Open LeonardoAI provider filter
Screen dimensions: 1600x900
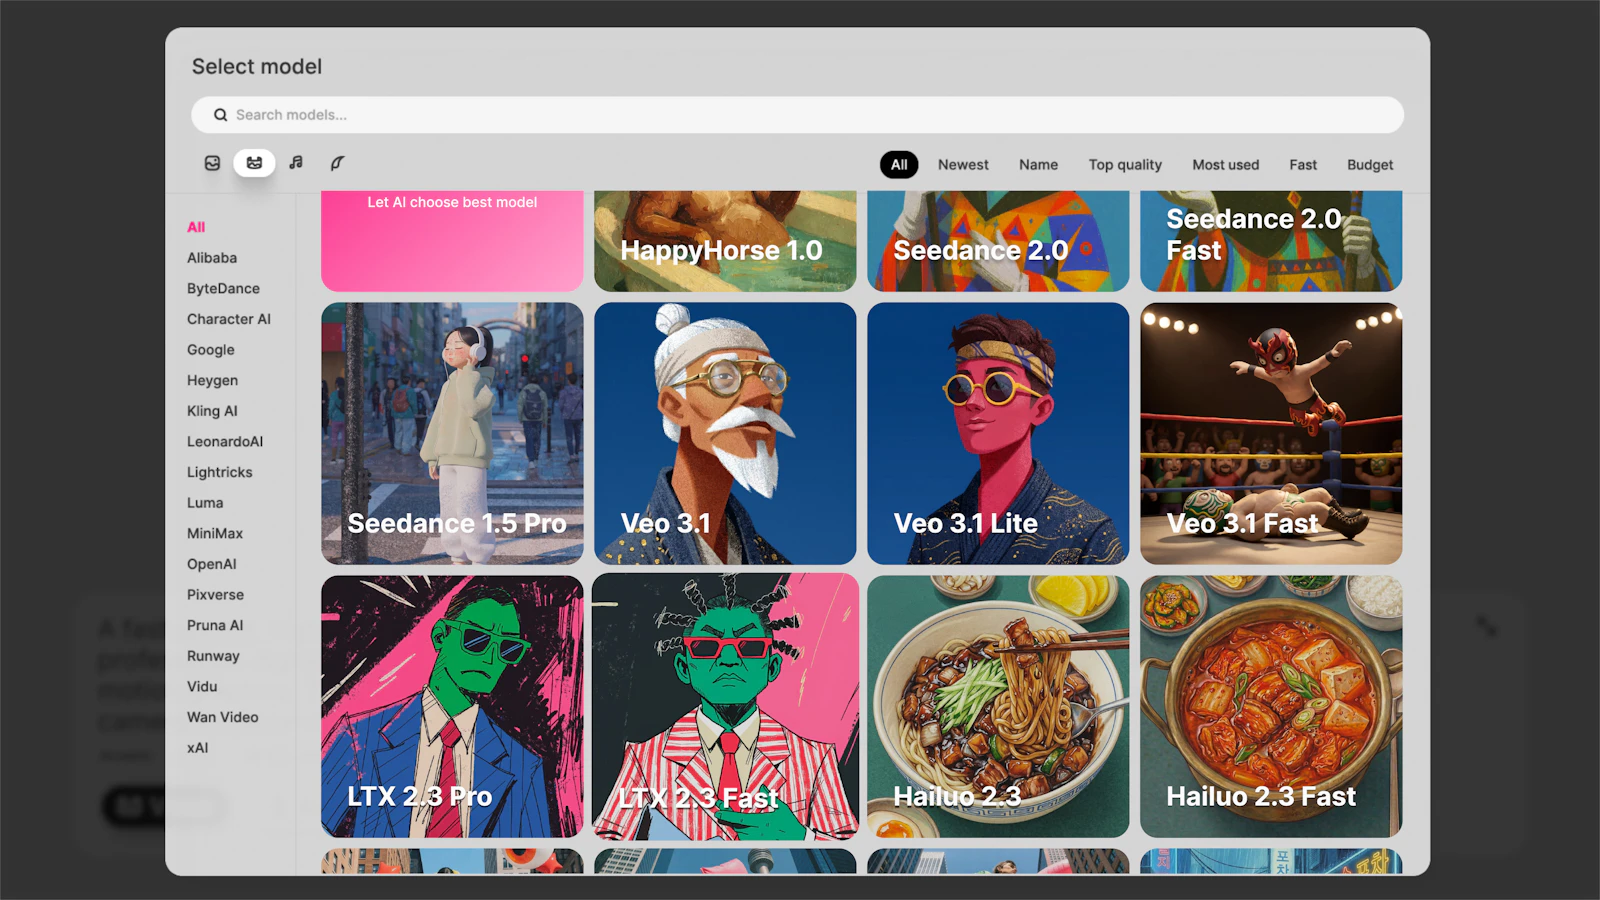(x=225, y=442)
